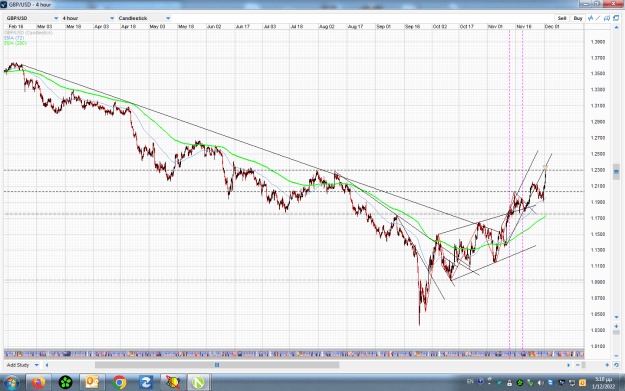Click the 1.2300 price axis label
The width and height of the screenshot is (625, 391).
coord(598,170)
